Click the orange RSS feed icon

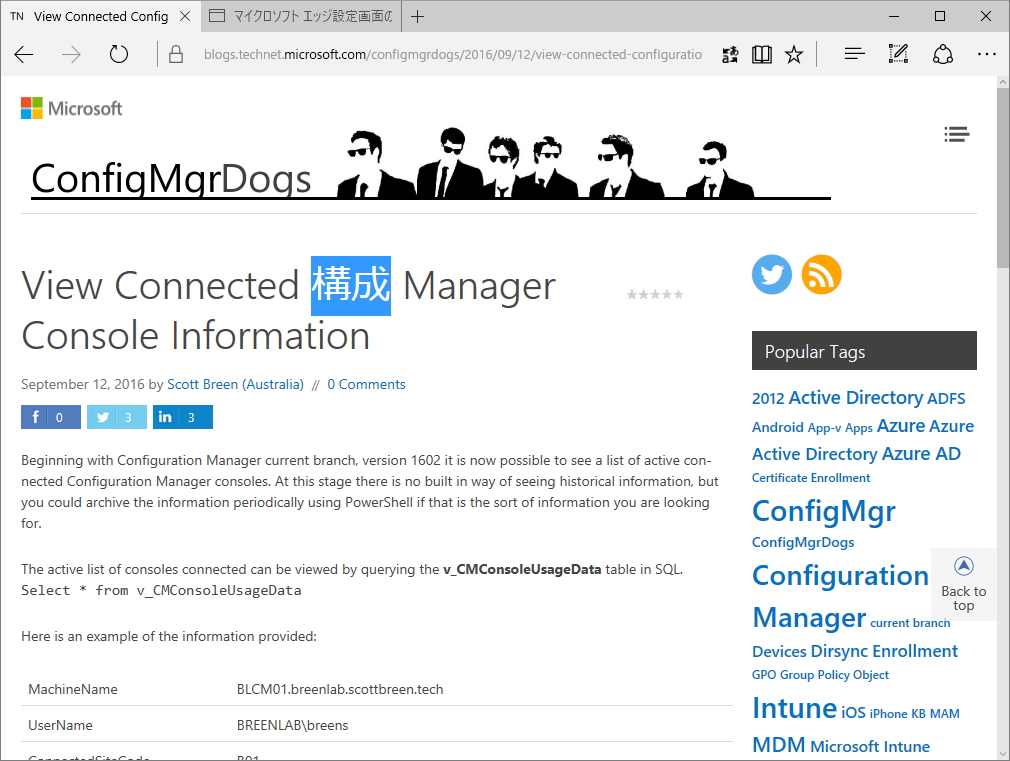(821, 275)
